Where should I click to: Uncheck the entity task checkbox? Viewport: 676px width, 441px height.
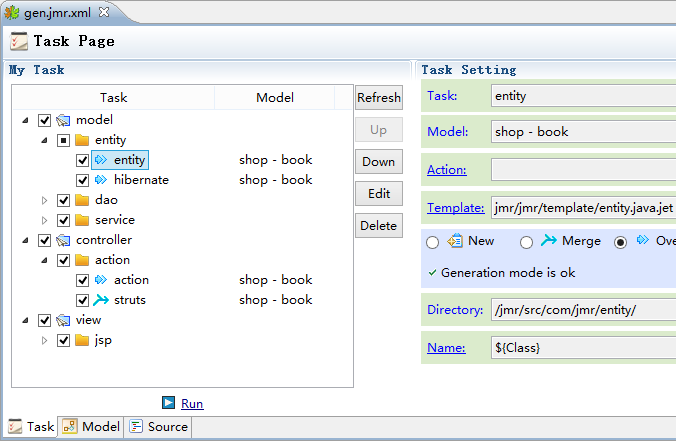(82, 160)
